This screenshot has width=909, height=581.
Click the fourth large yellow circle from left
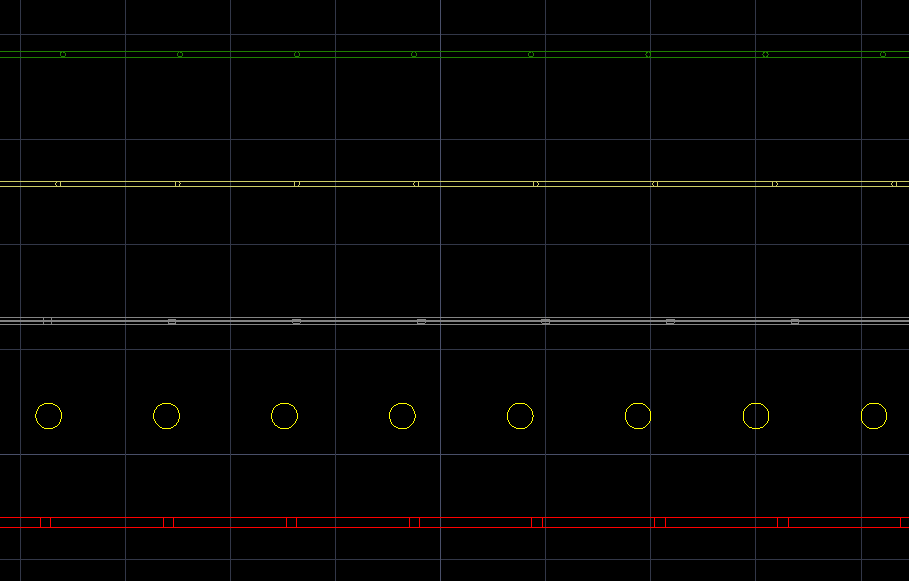[x=402, y=416]
